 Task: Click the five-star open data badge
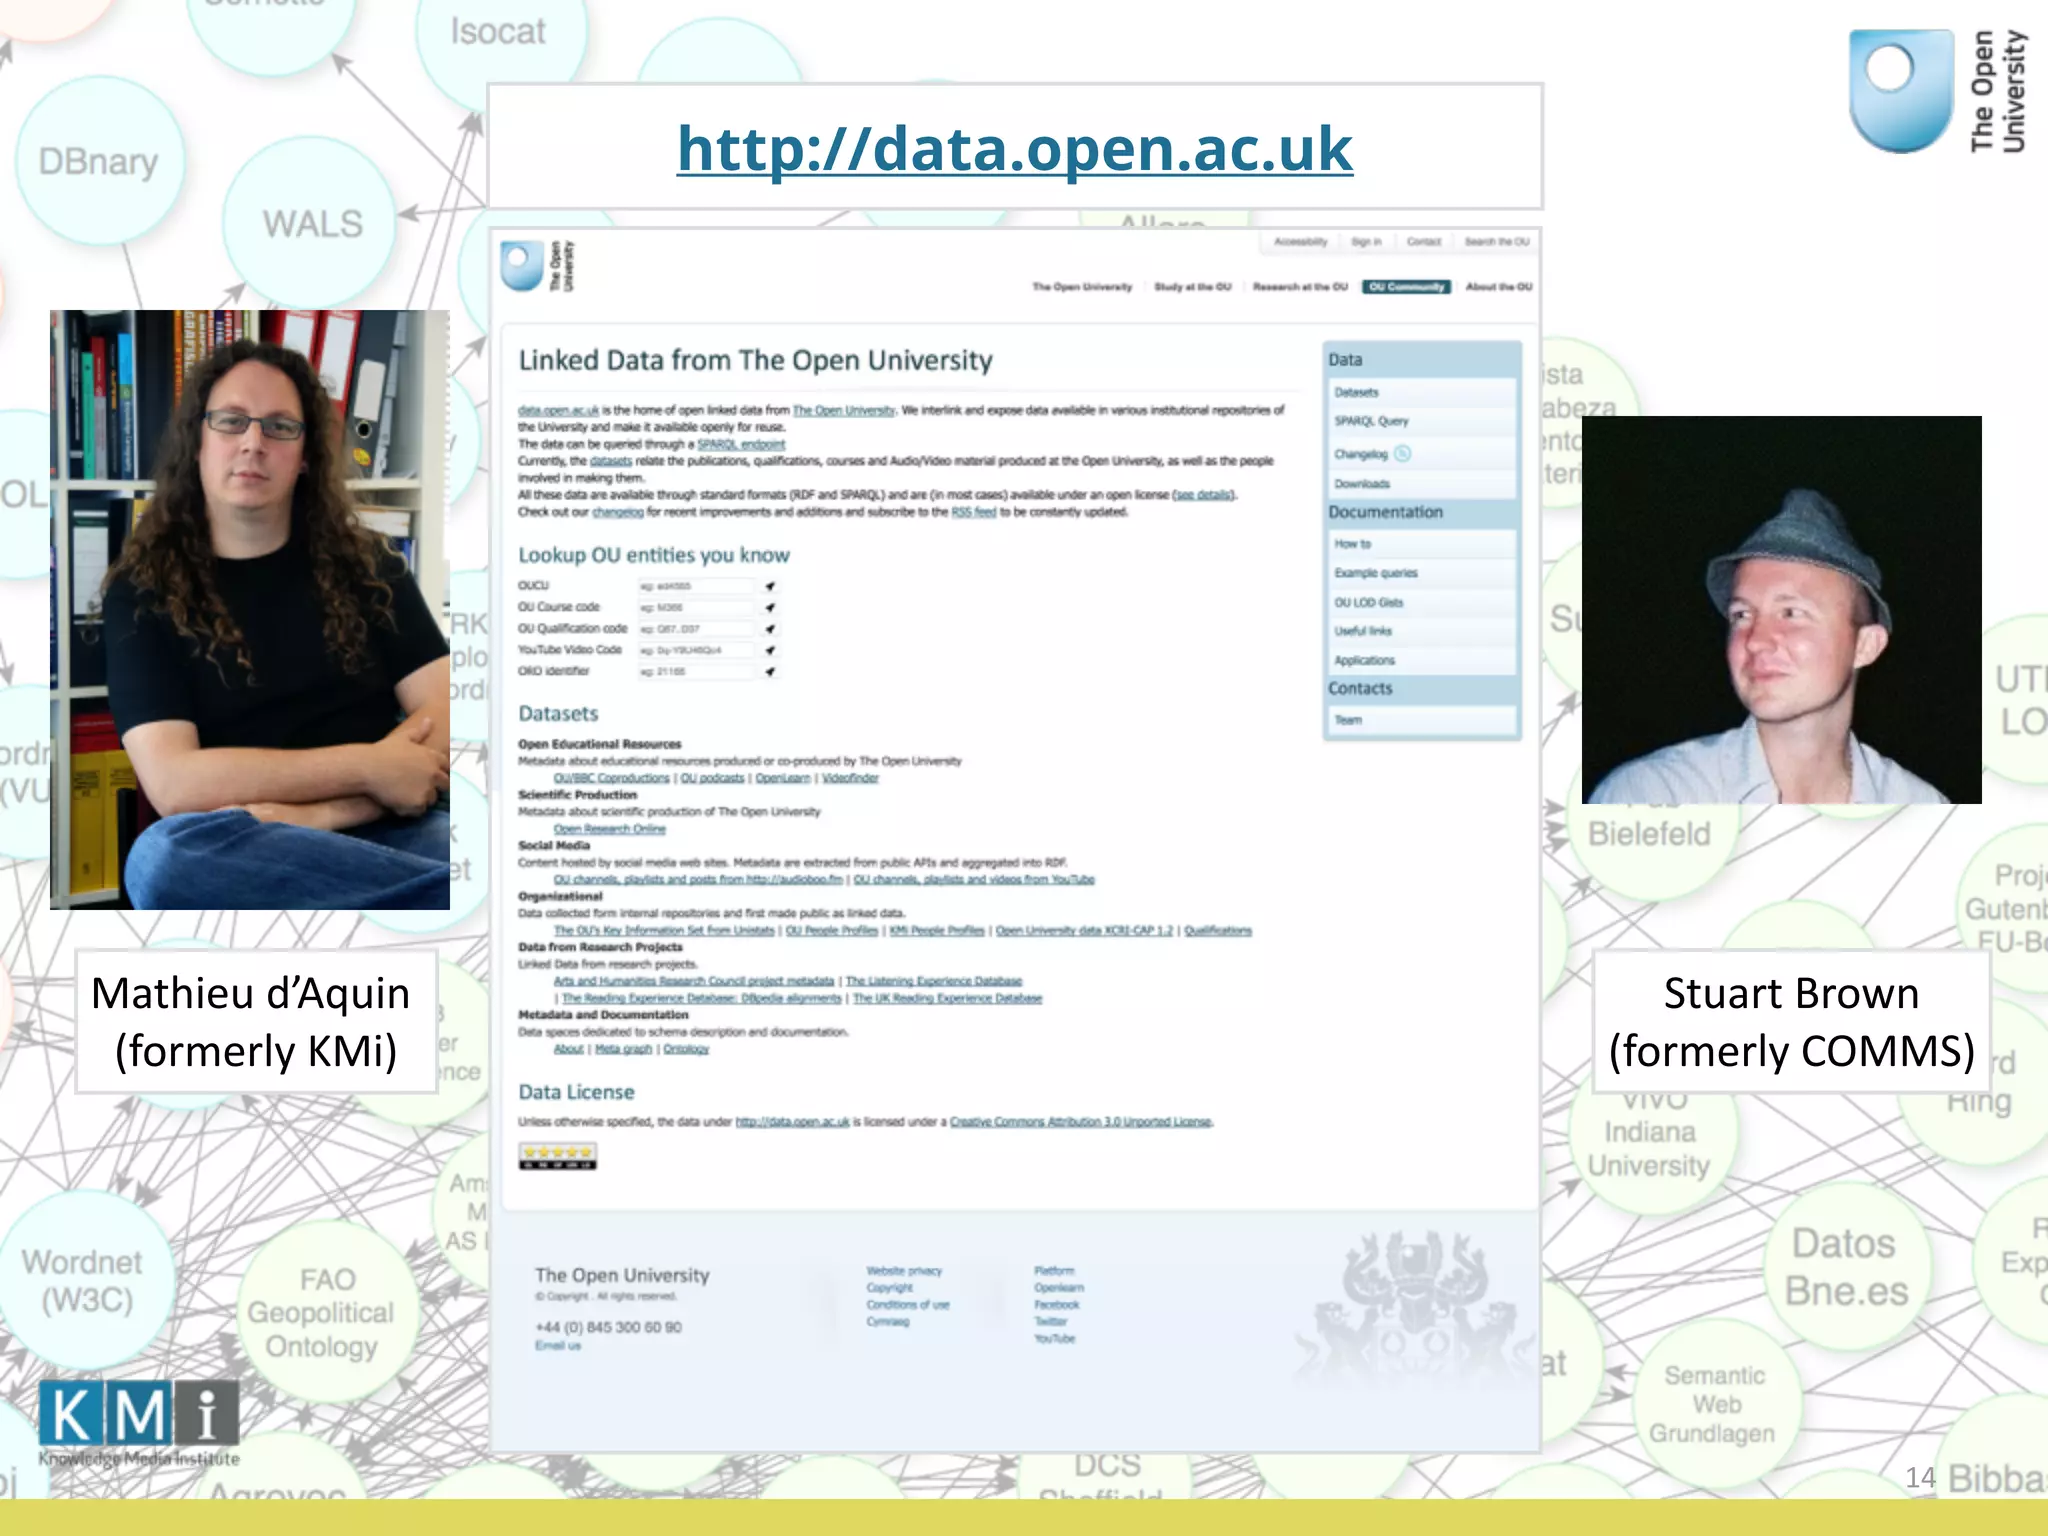click(x=557, y=1156)
